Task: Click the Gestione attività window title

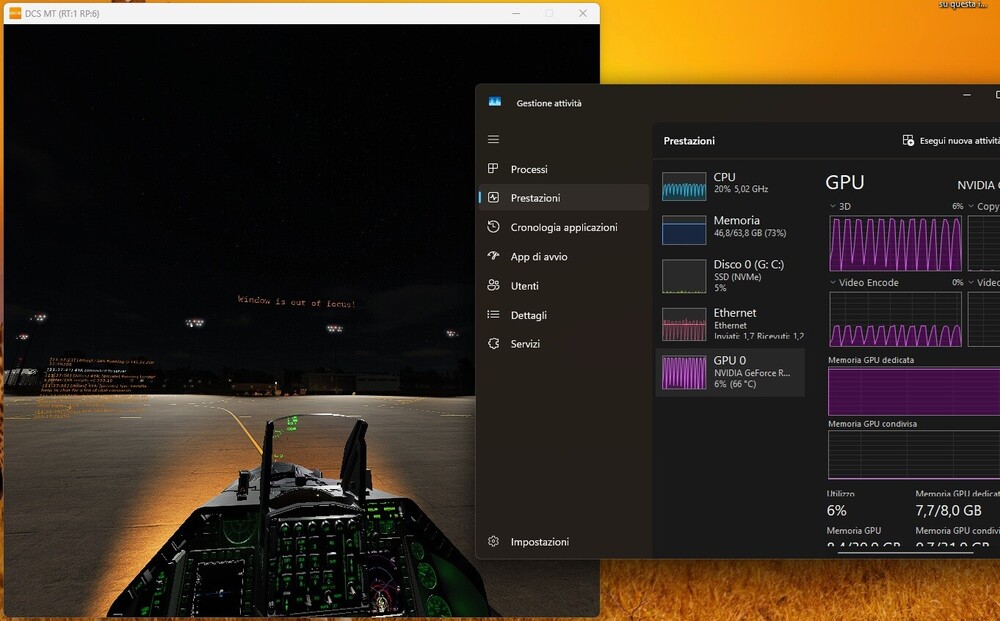Action: point(548,103)
